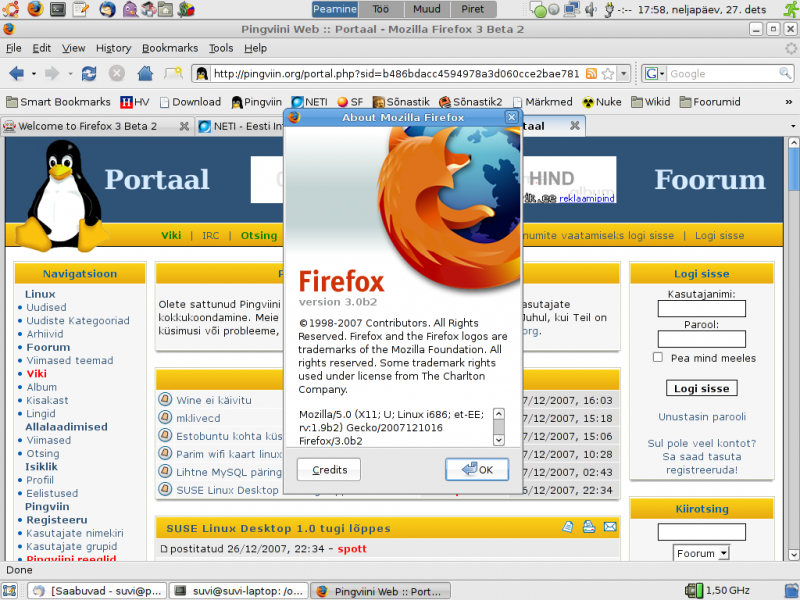
Task: Open the History menu
Action: (x=113, y=48)
